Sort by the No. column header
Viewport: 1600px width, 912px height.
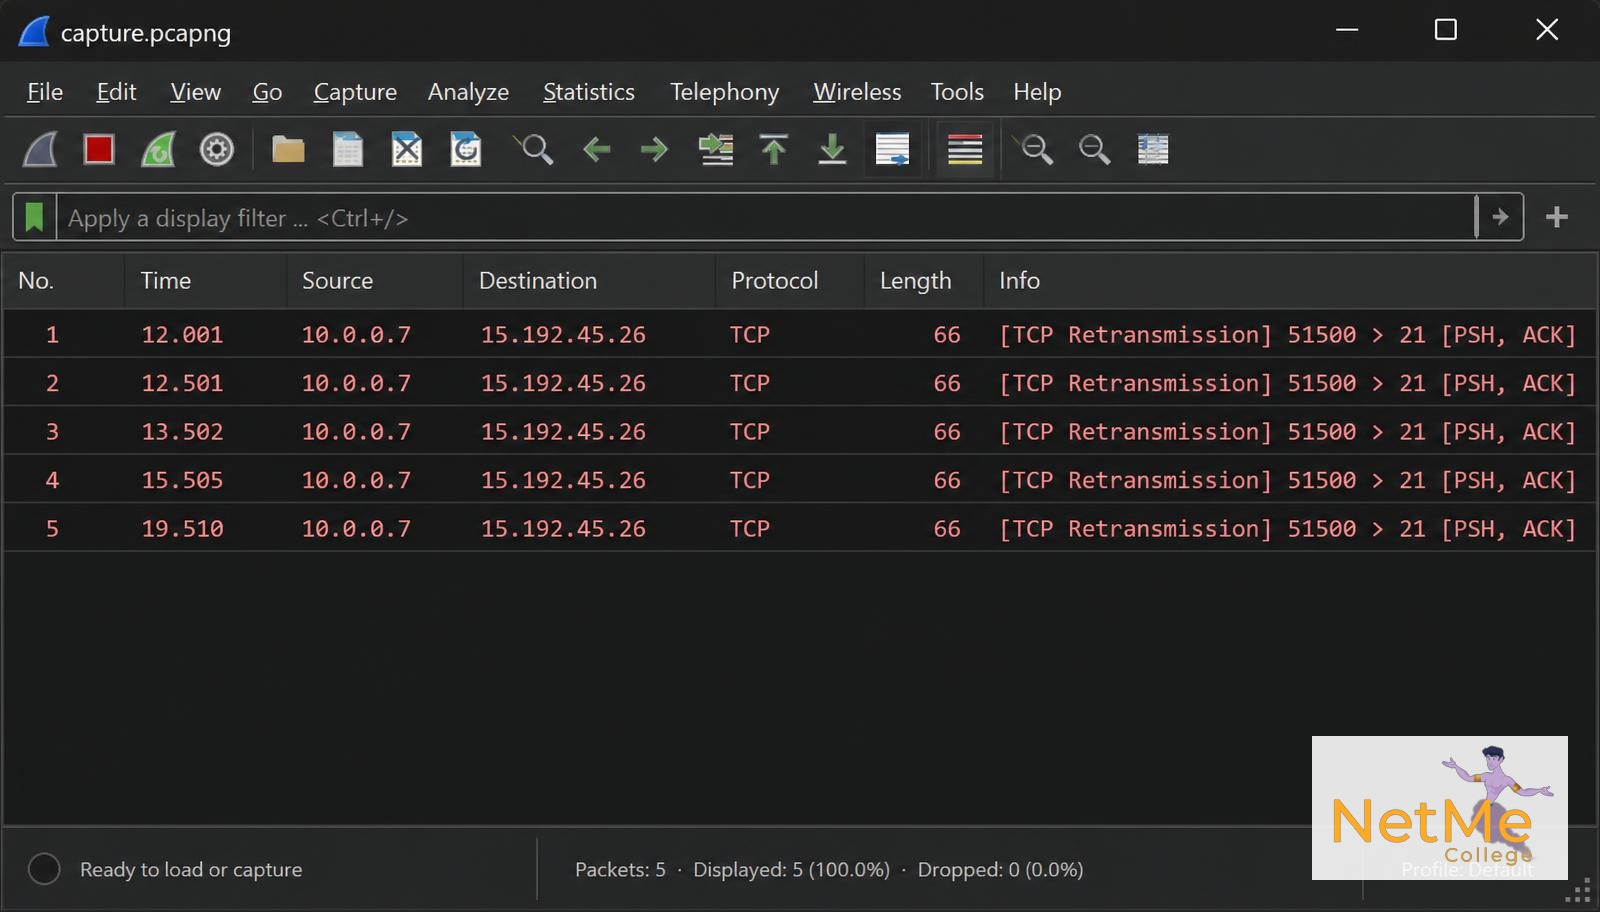click(64, 281)
